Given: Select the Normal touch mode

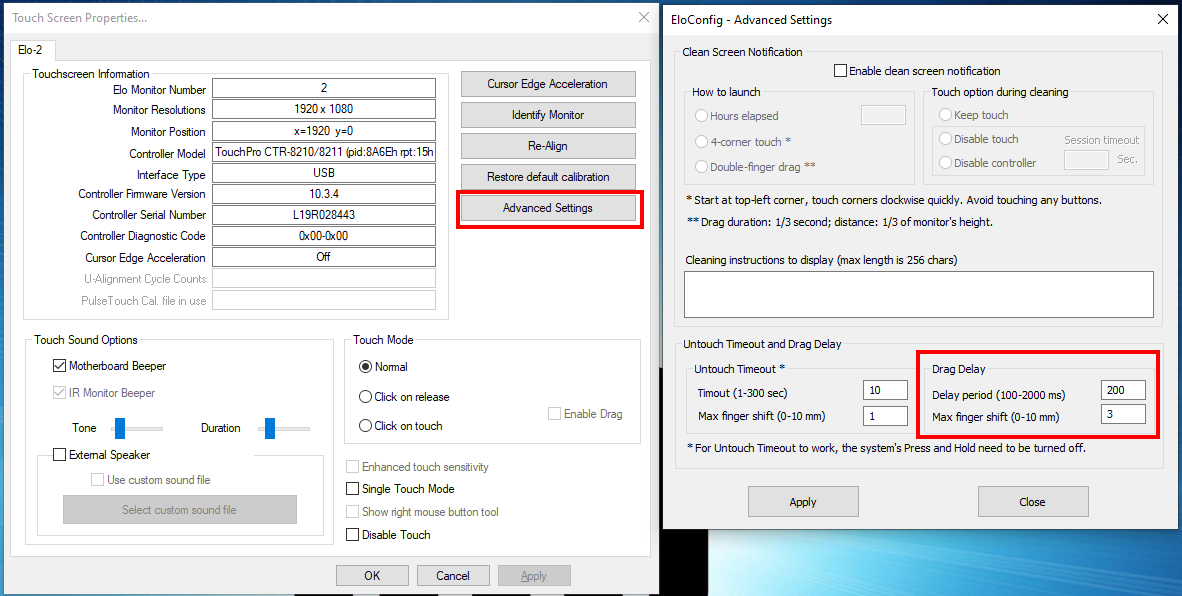Looking at the screenshot, I should pyautogui.click(x=366, y=367).
